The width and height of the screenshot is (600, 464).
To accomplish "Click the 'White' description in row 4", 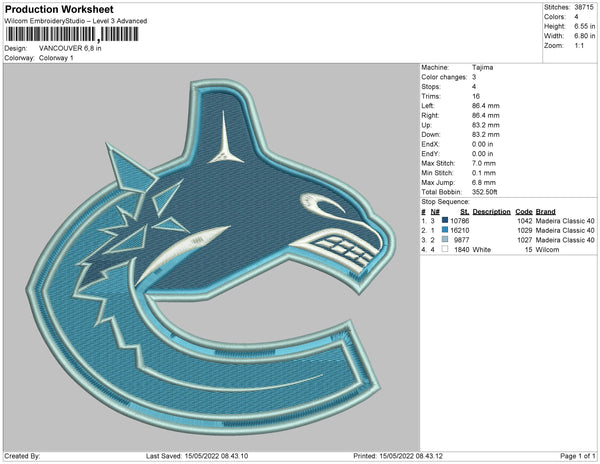I will point(482,249).
